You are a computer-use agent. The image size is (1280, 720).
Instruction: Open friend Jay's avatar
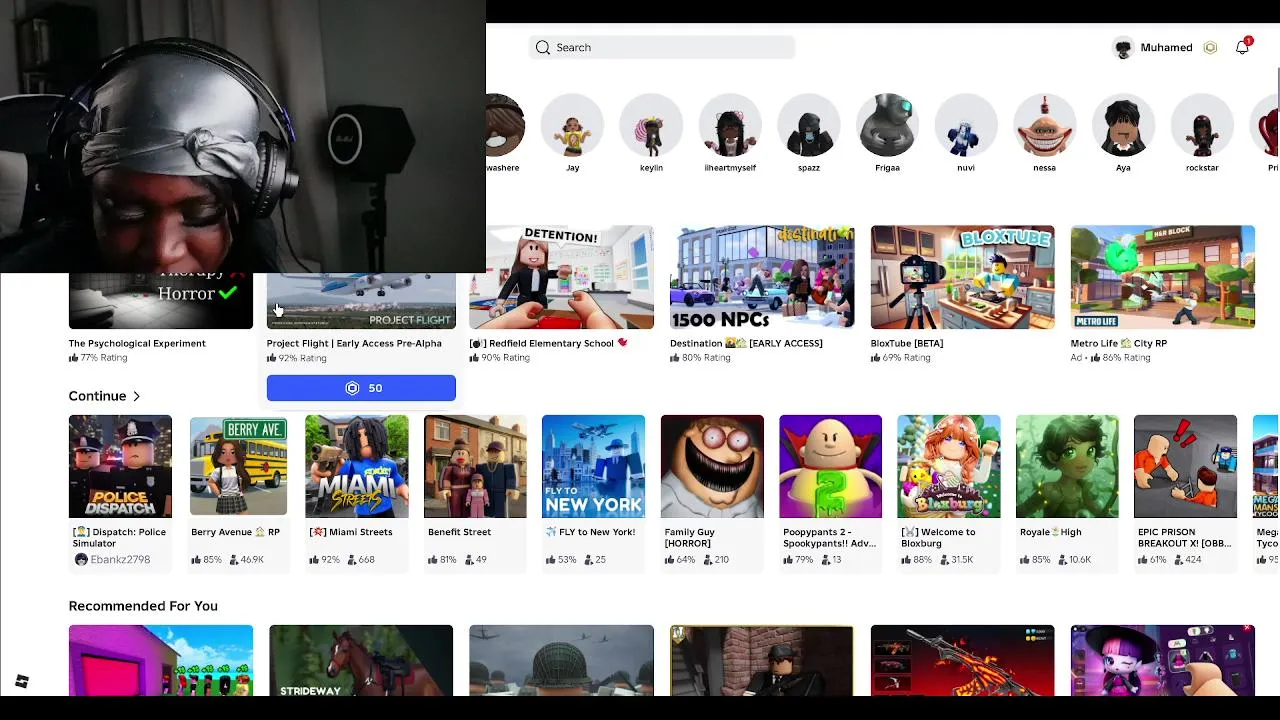click(x=572, y=126)
